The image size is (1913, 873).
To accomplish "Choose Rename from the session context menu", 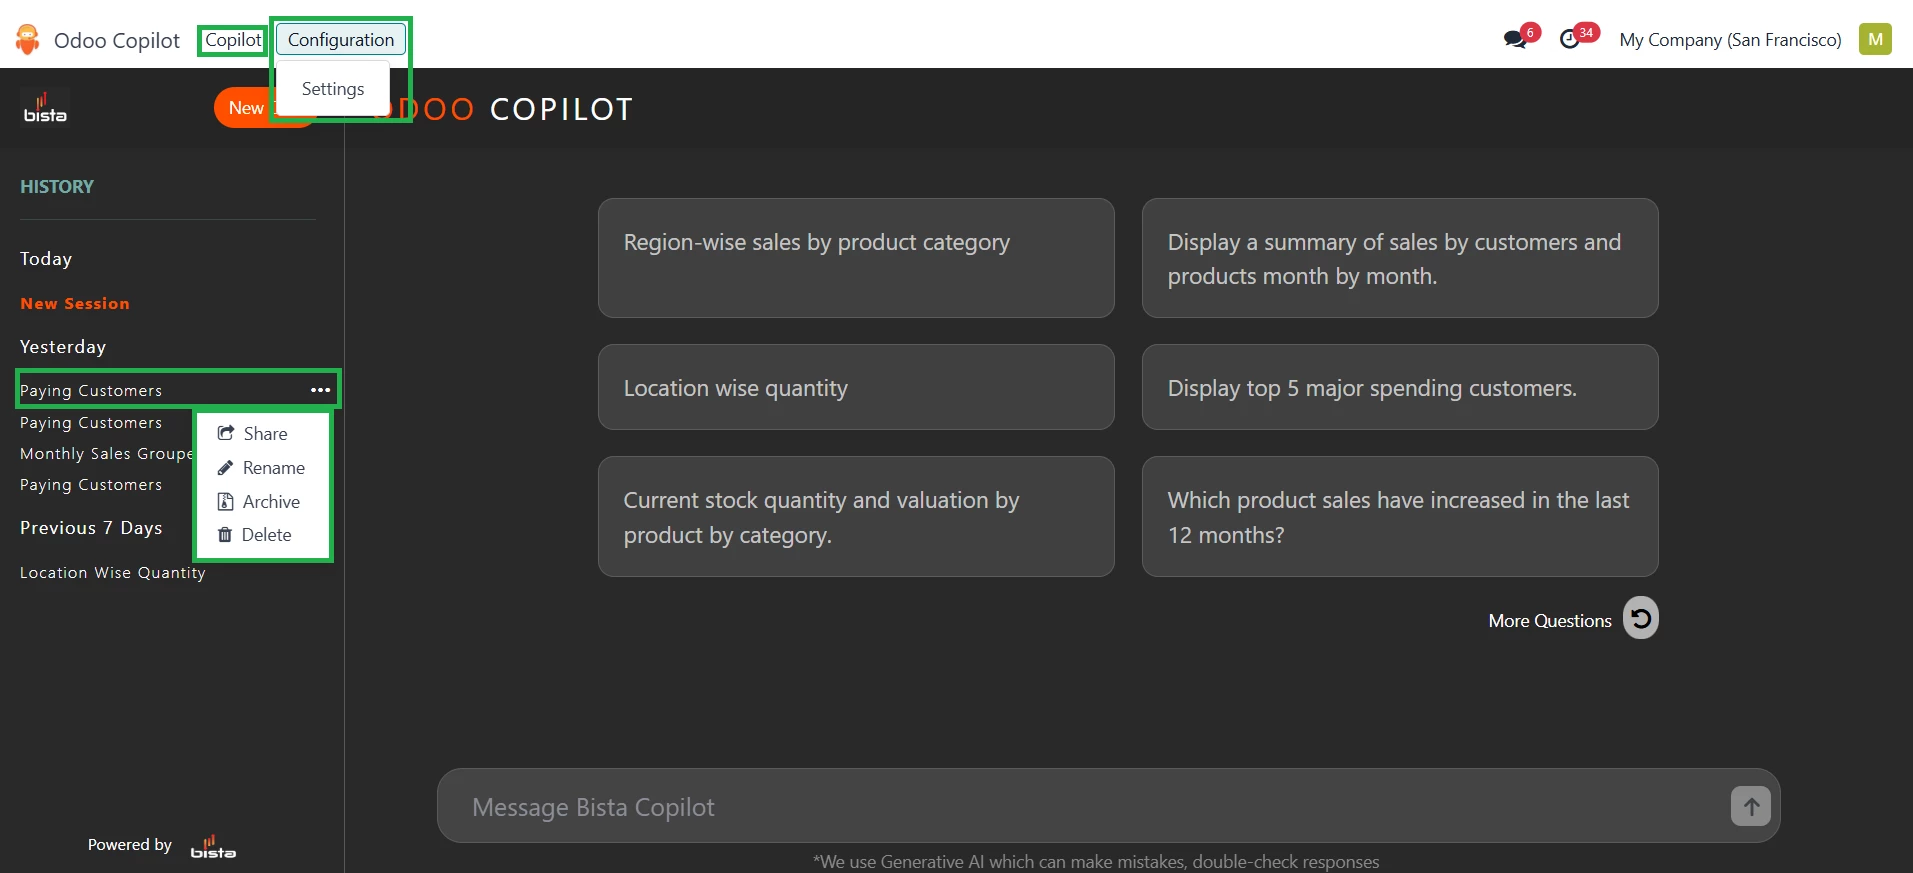I will pyautogui.click(x=272, y=468).
